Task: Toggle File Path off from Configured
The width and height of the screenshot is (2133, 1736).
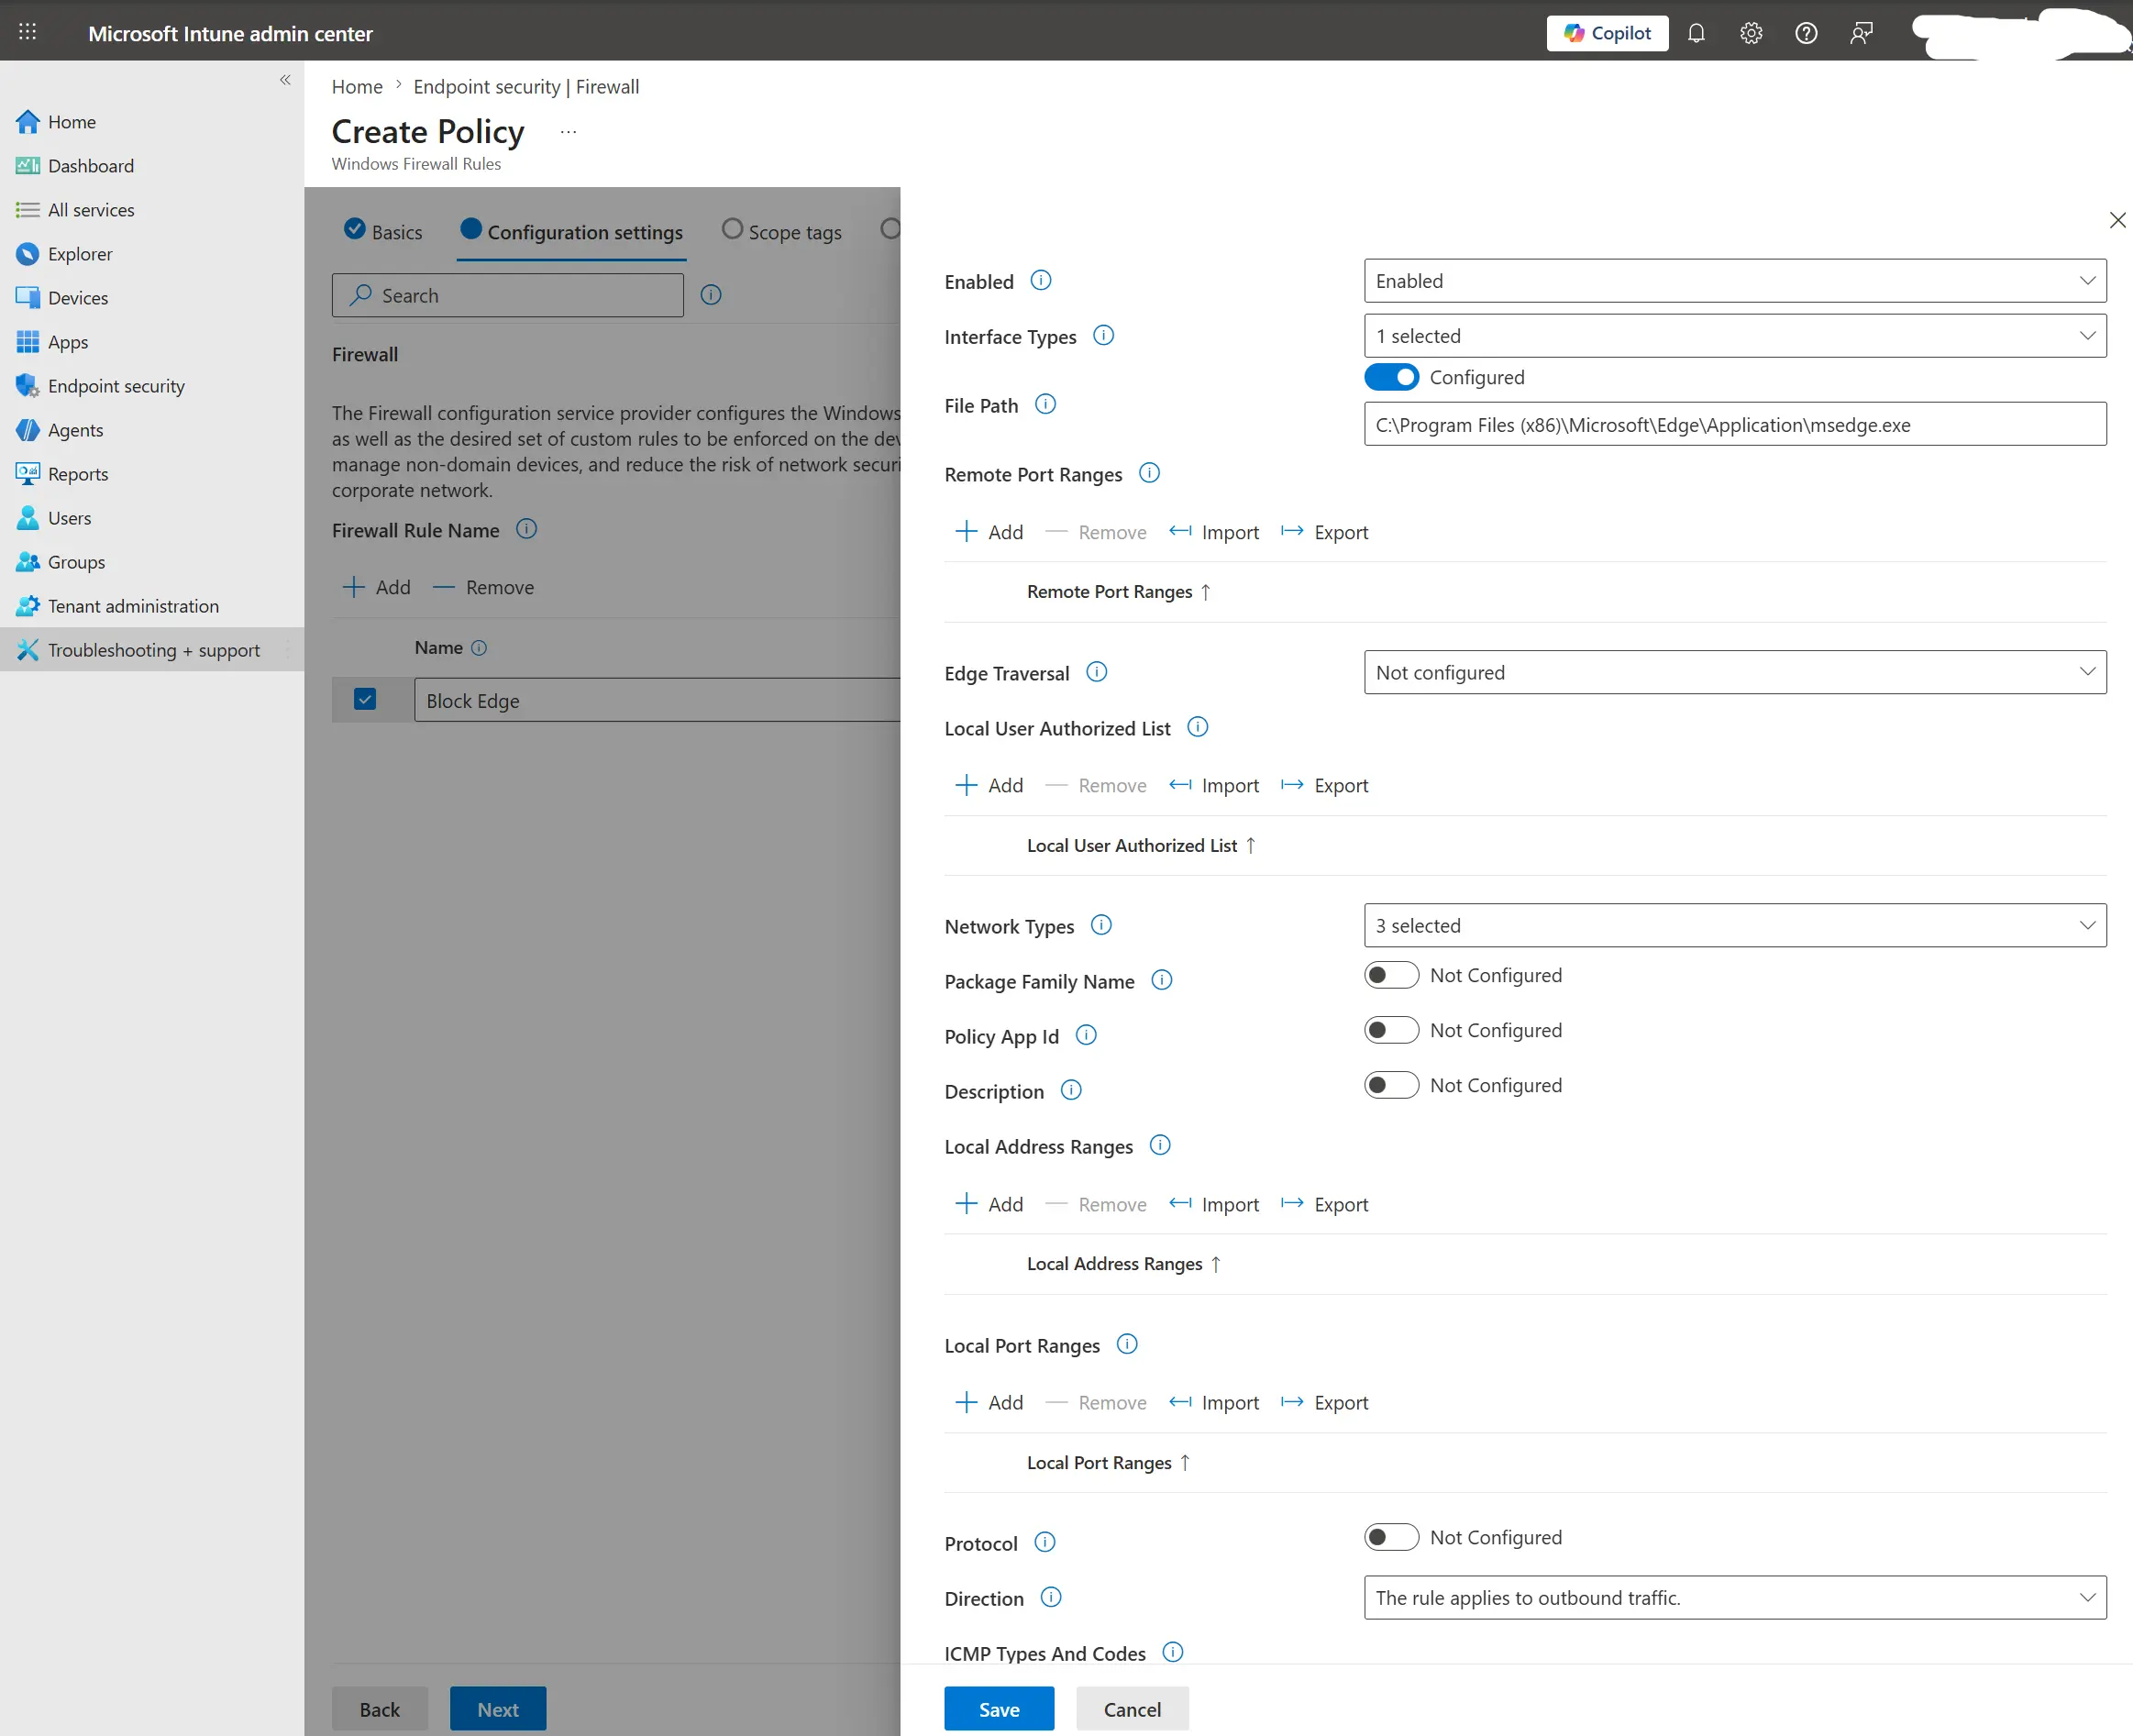Action: point(1391,377)
